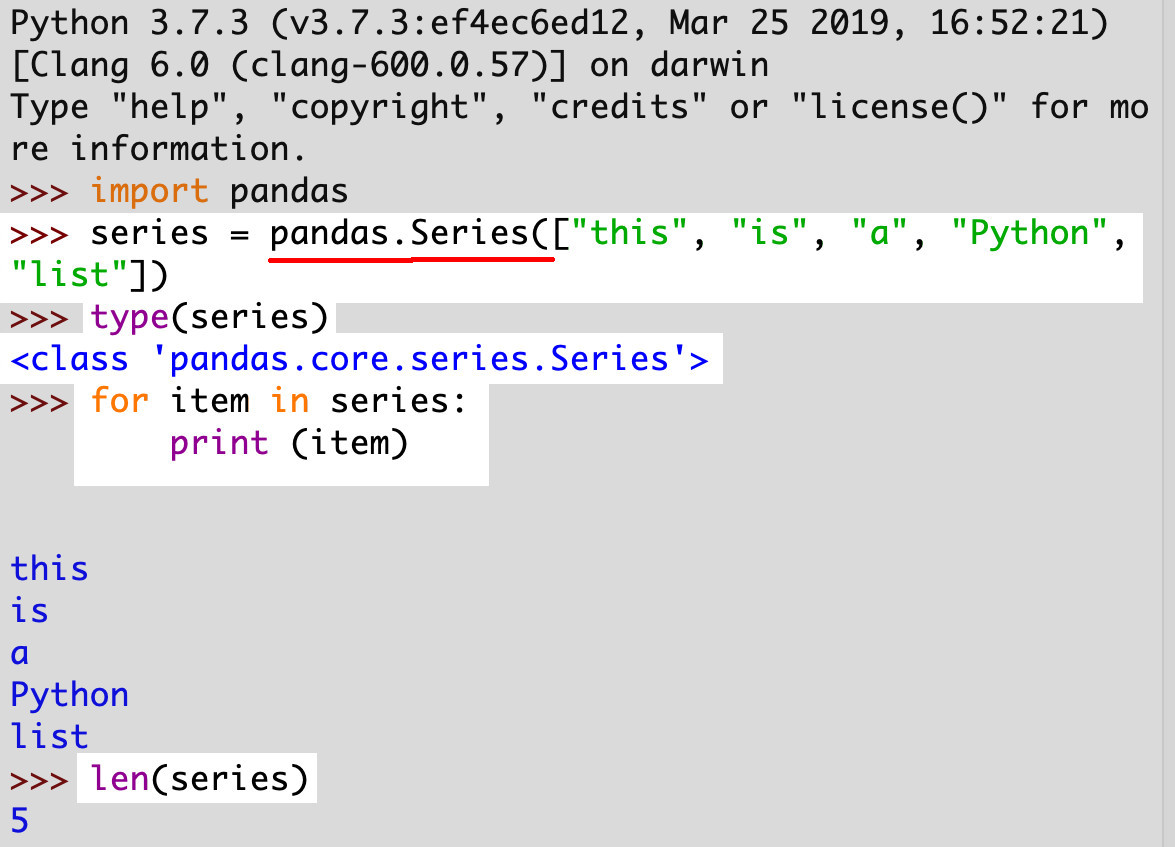Image resolution: width=1175 pixels, height=847 pixels.
Task: Click the 'import' keyword in import pandas
Action: (x=149, y=192)
